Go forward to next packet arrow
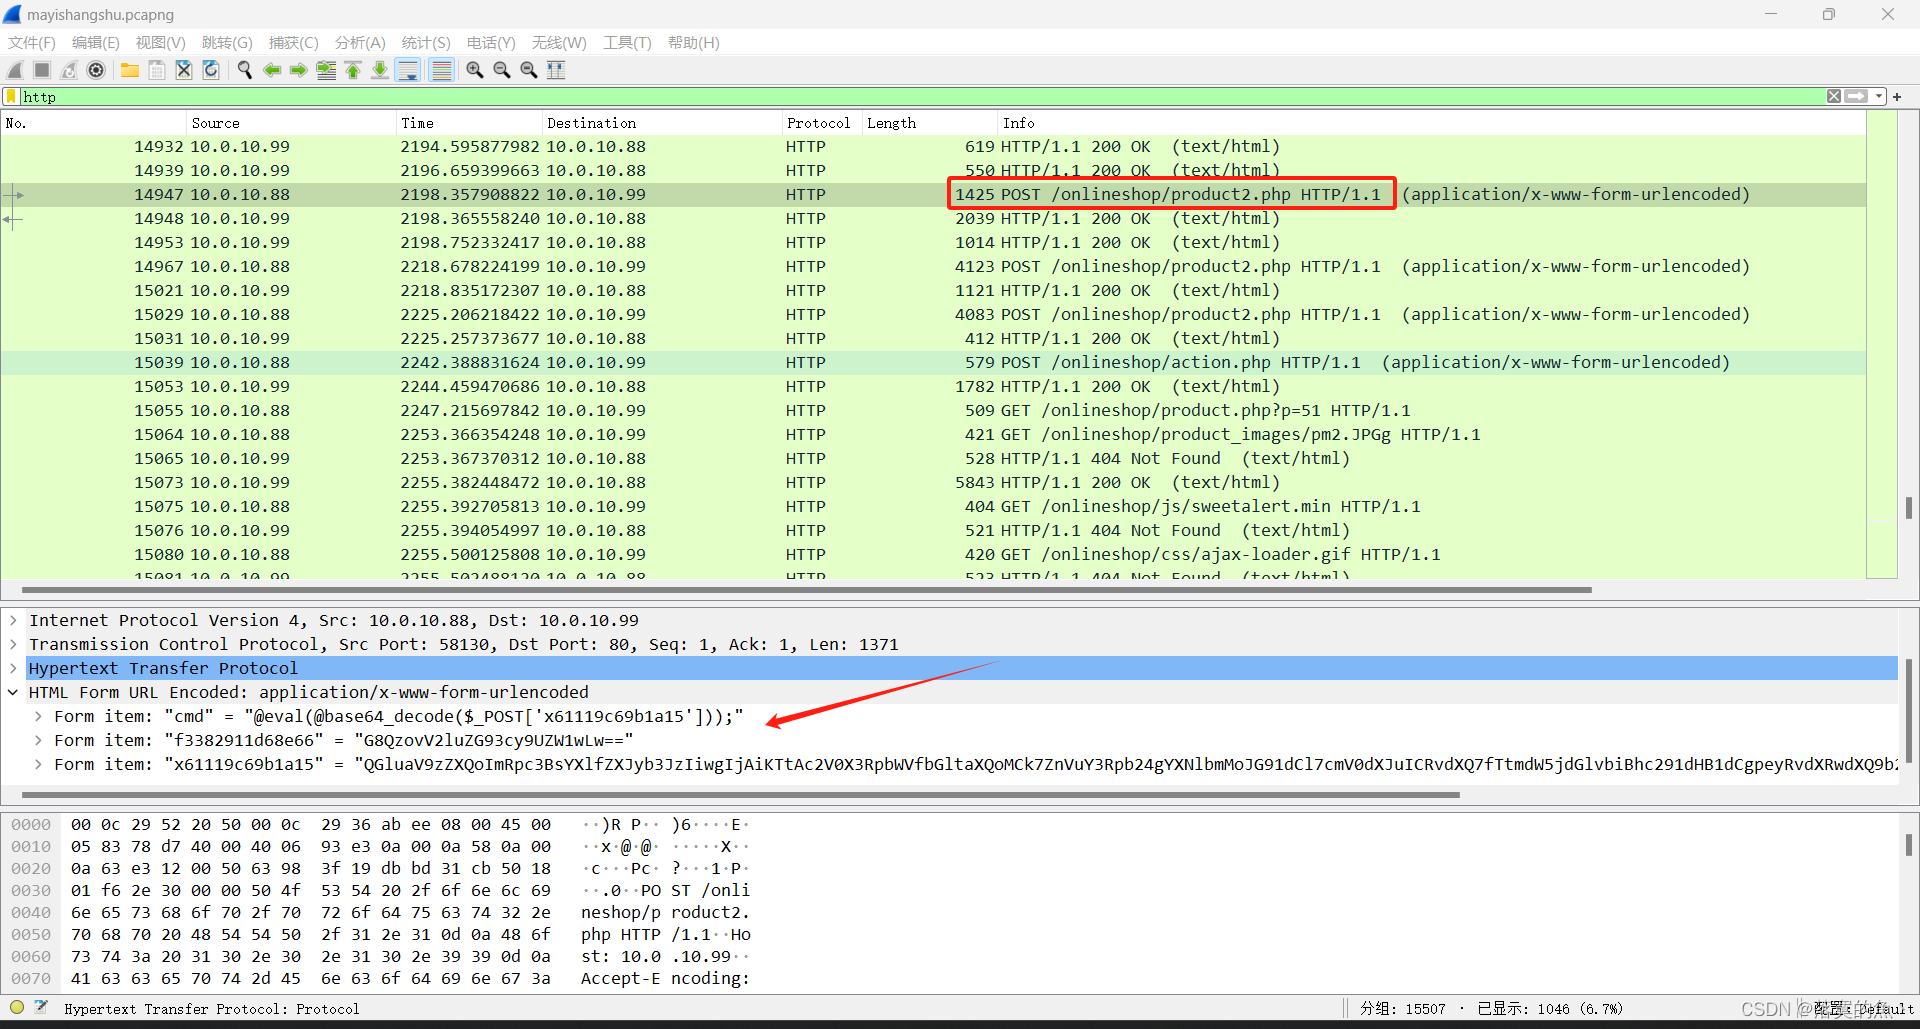This screenshot has height=1029, width=1920. click(x=299, y=70)
